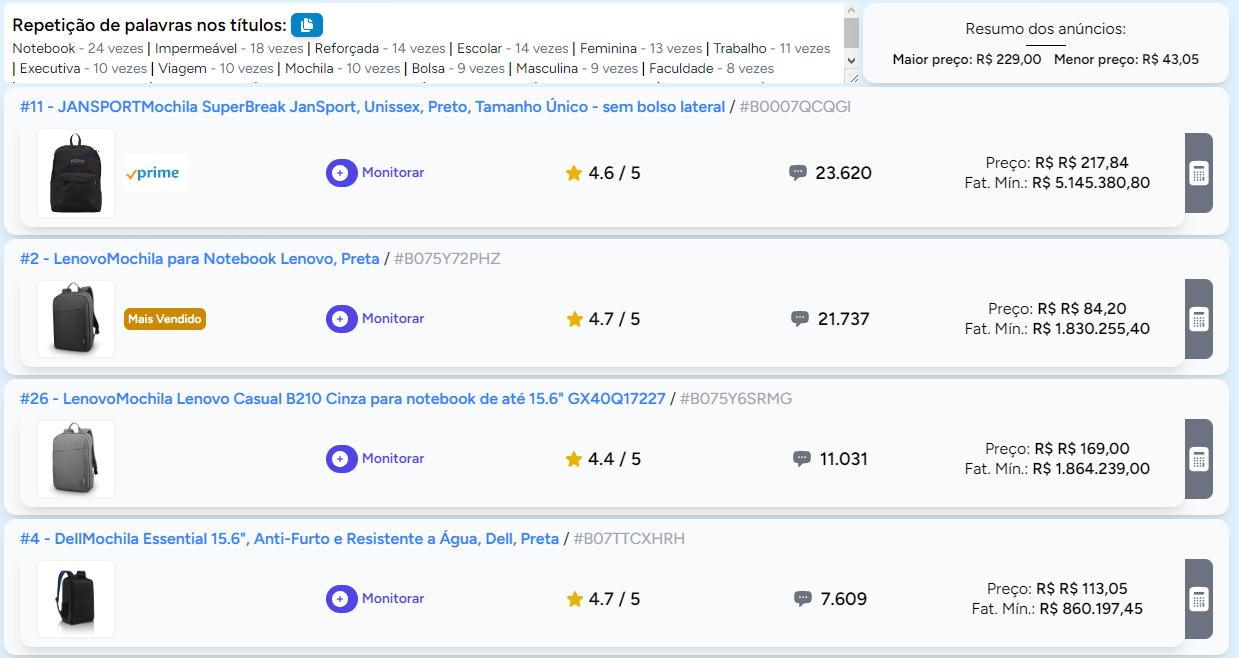Open calculator for Lenovo Casual B210 listing

[1198, 459]
